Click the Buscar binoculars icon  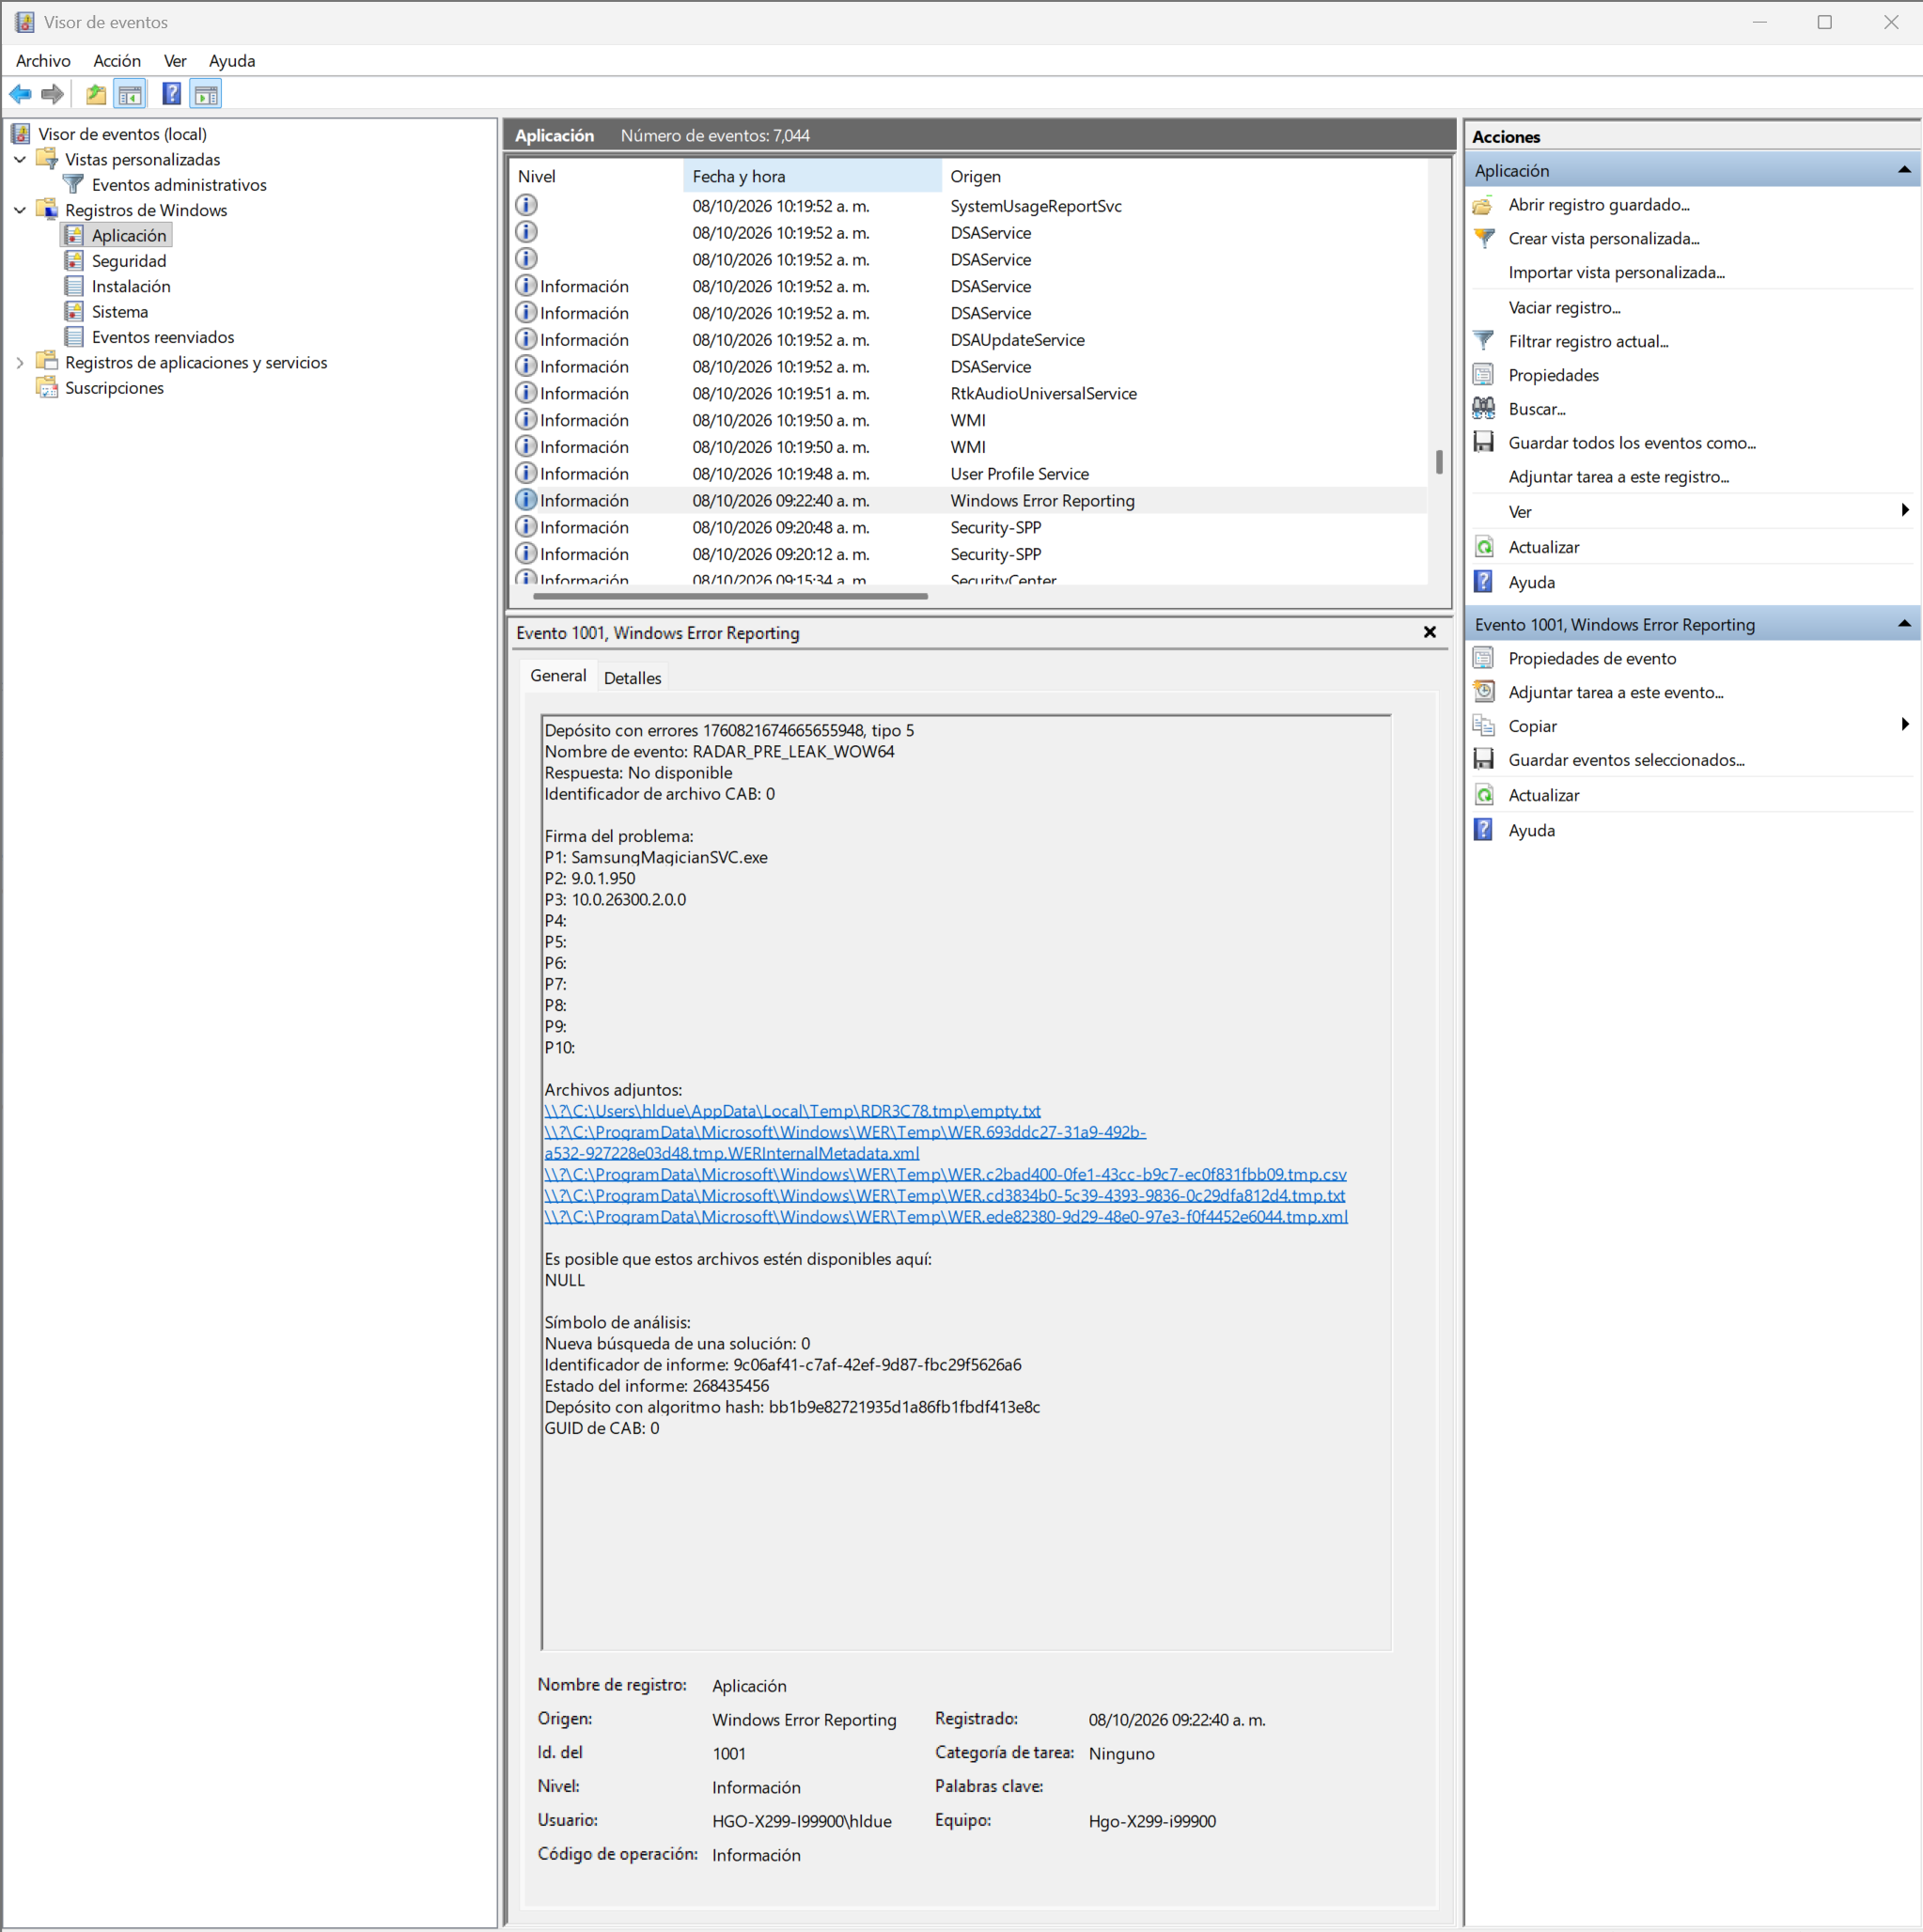coord(1484,408)
